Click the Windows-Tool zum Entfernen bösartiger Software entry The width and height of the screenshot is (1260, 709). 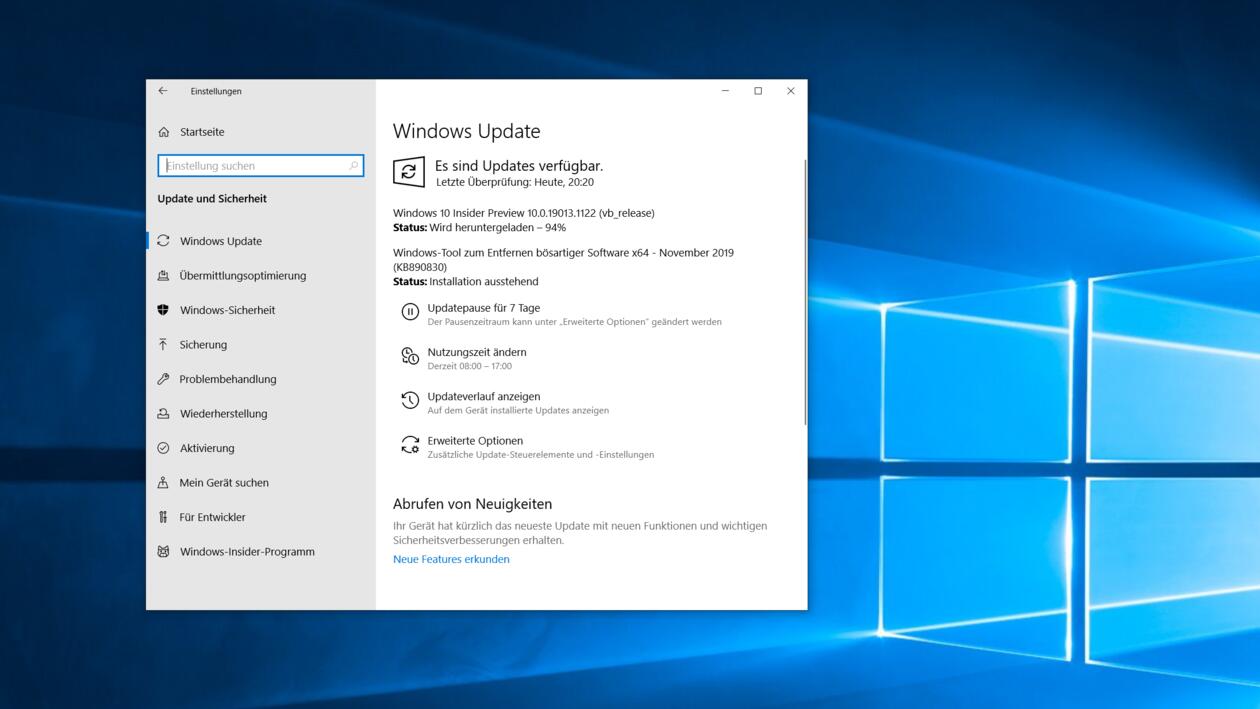click(563, 260)
